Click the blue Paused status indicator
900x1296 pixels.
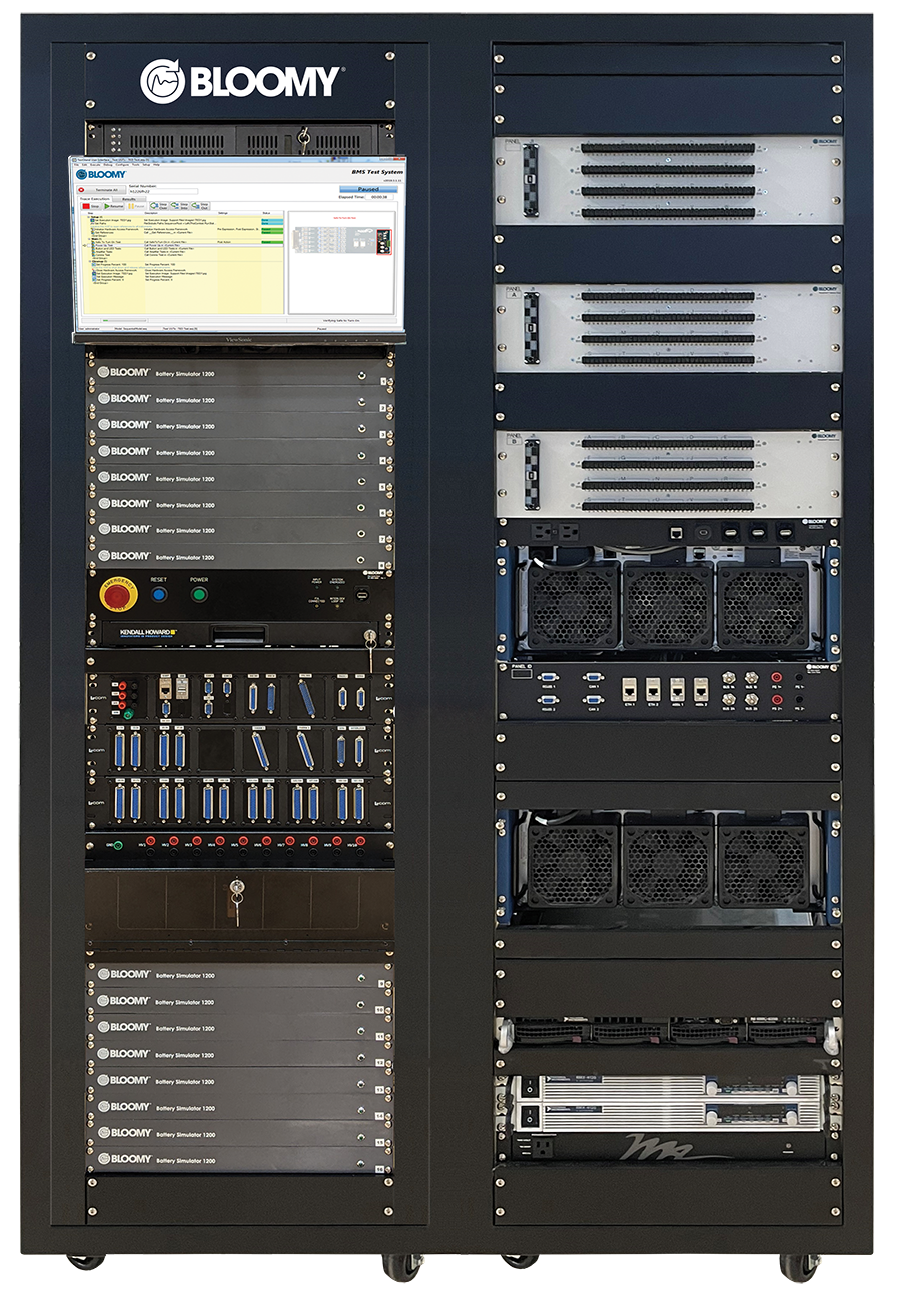[x=368, y=189]
